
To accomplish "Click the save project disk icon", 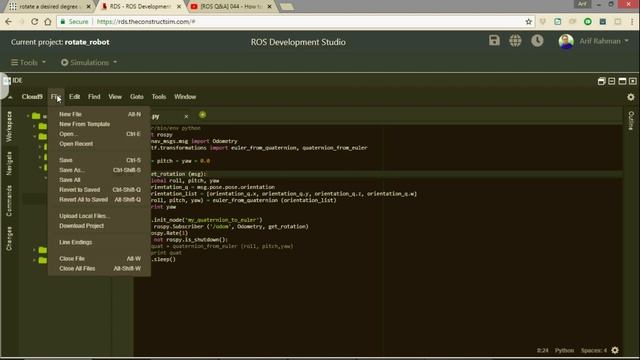I will point(494,40).
